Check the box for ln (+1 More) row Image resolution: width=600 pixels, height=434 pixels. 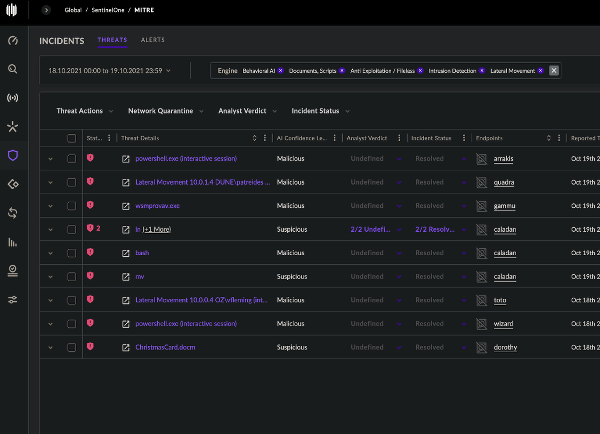click(72, 229)
